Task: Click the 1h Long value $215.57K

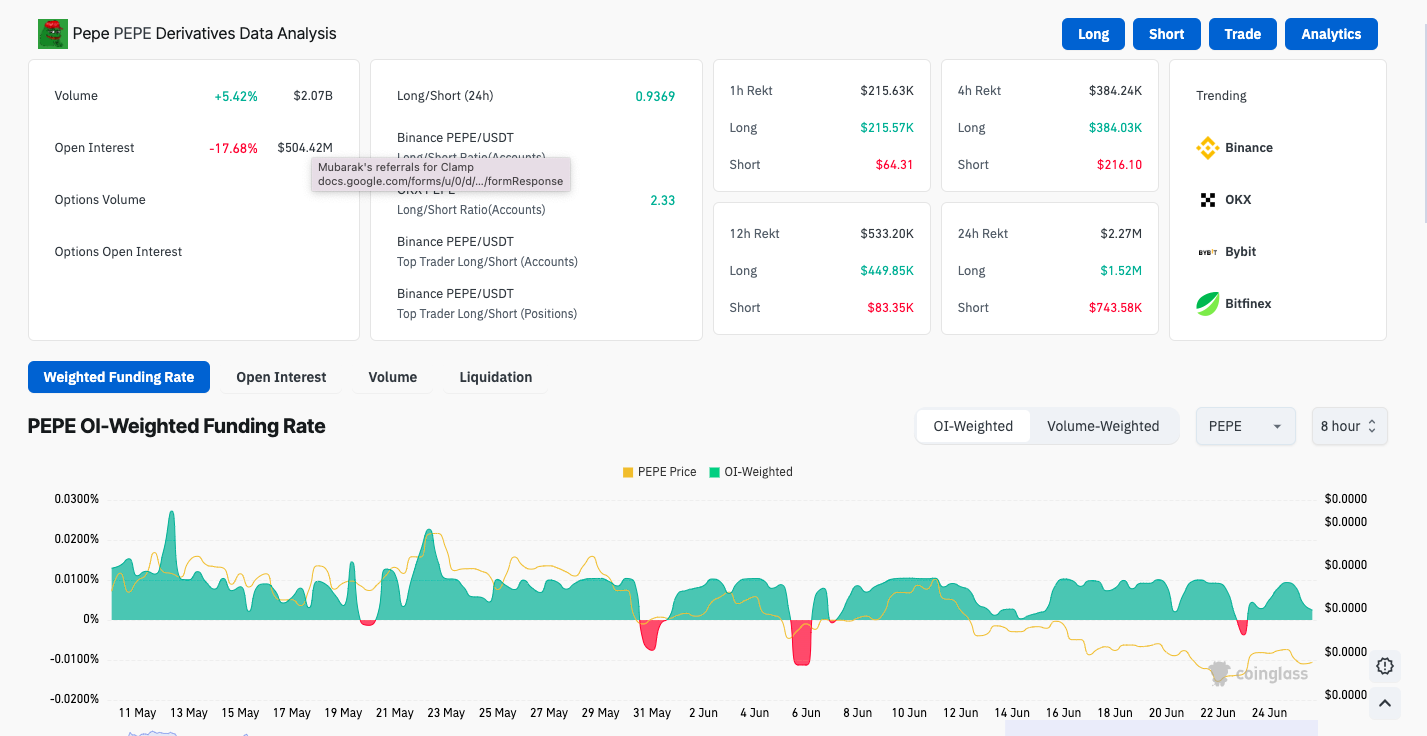Action: tap(887, 128)
